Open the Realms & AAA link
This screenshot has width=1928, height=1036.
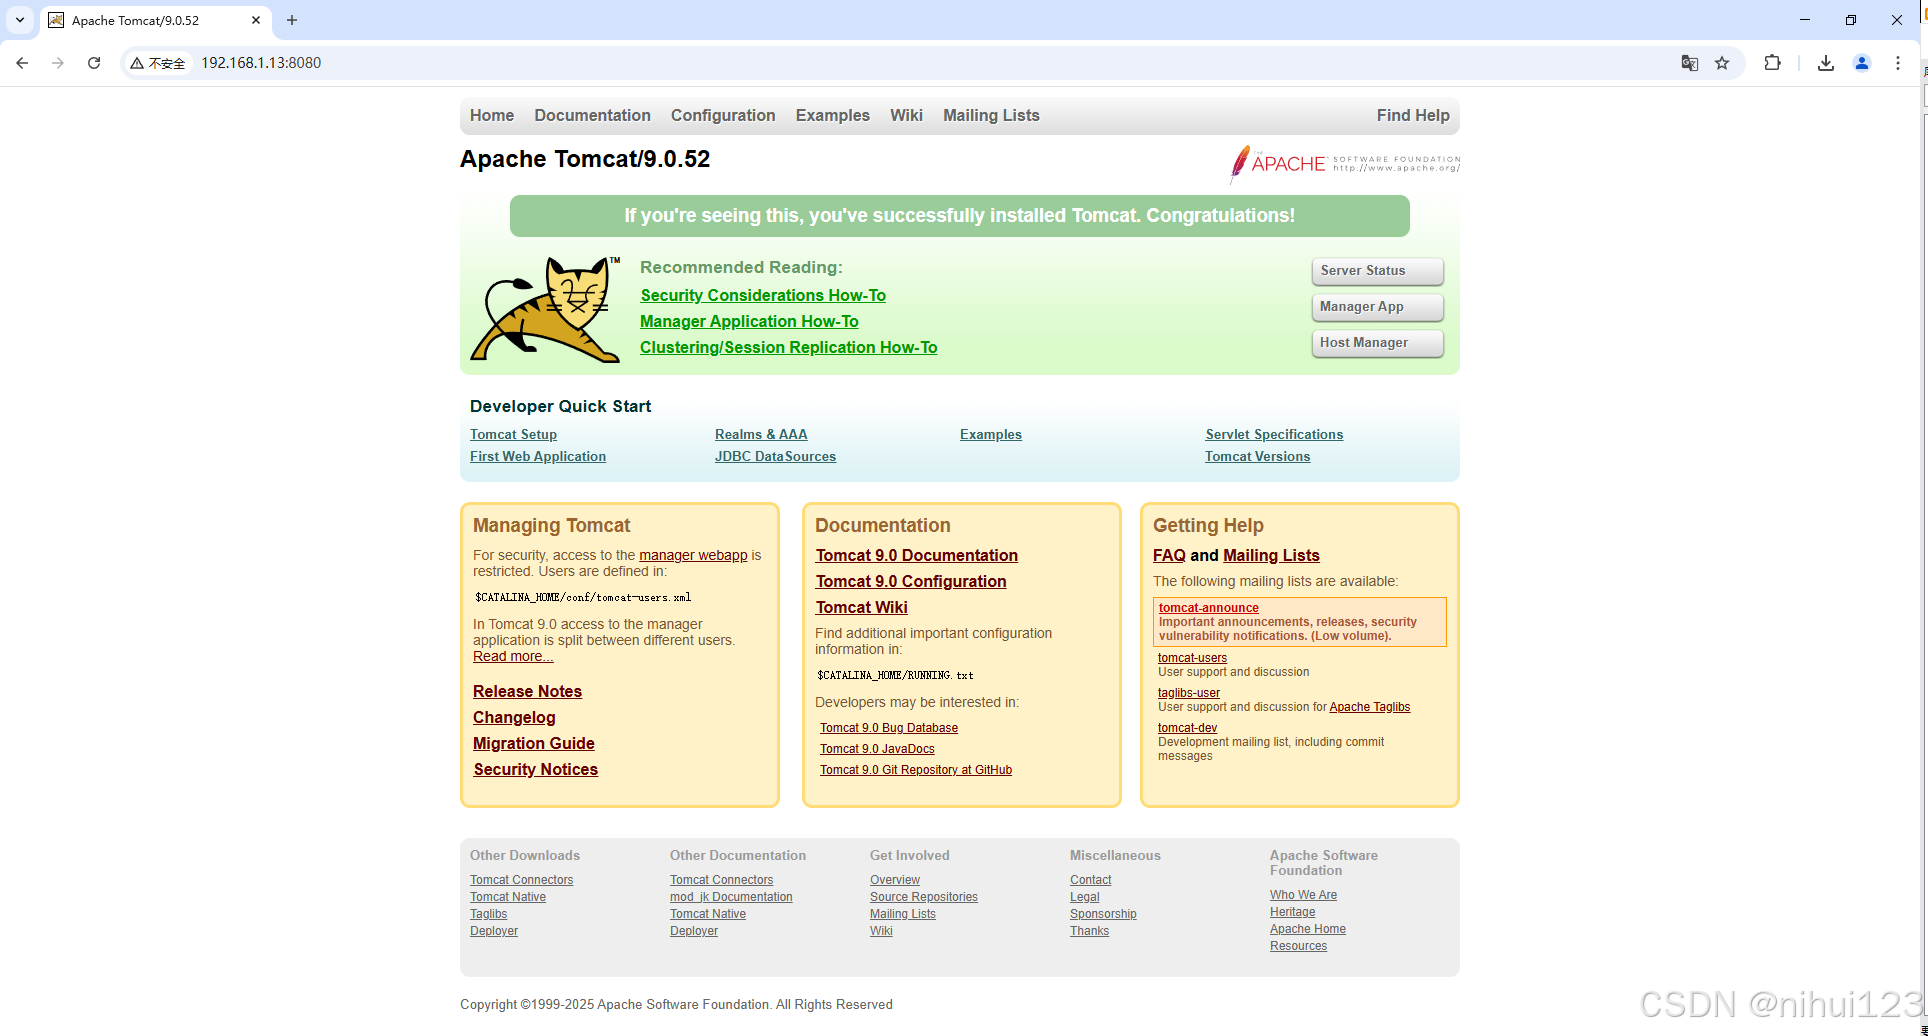761,435
